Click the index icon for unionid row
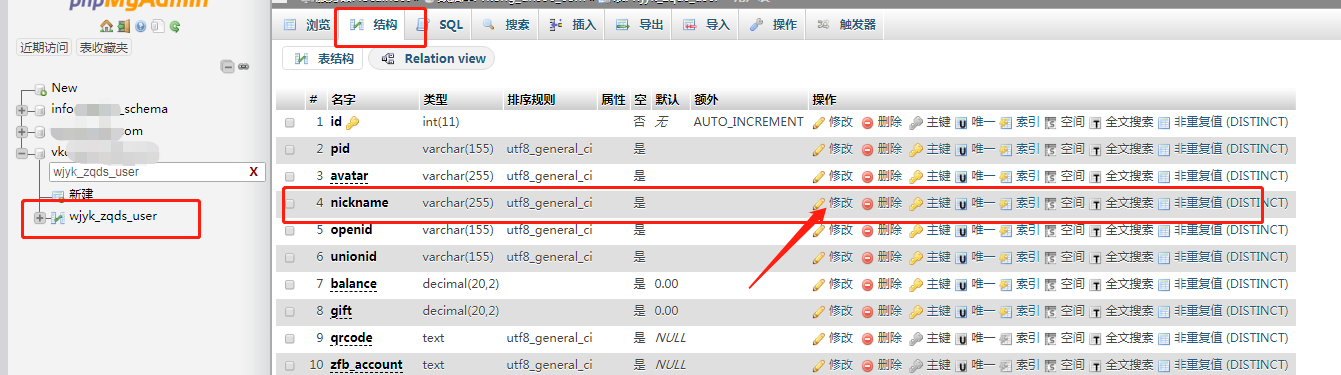This screenshot has width=1341, height=375. click(1006, 257)
